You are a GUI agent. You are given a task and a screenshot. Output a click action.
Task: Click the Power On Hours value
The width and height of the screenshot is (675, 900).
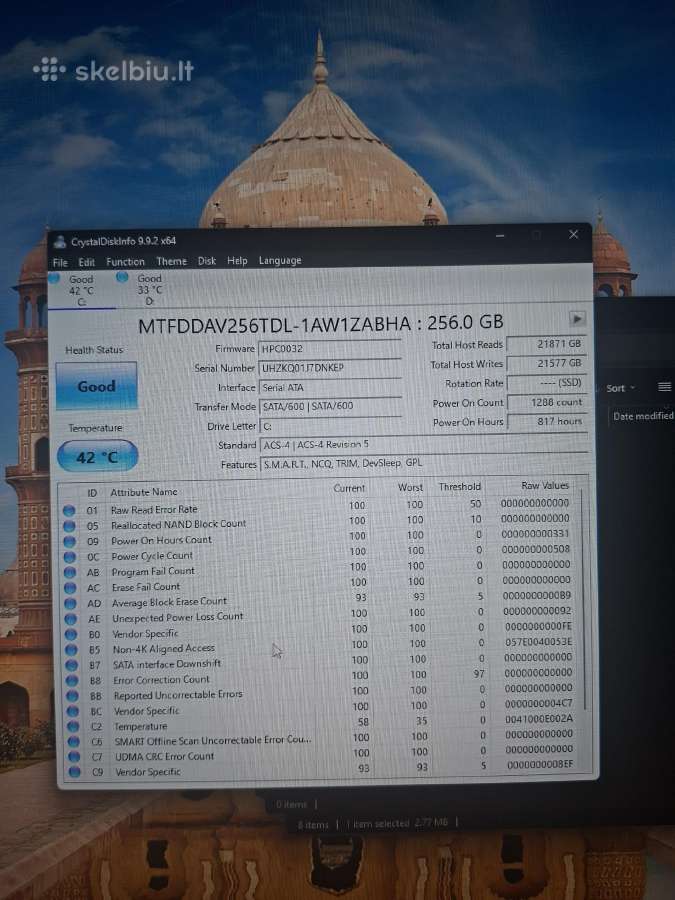tap(547, 421)
